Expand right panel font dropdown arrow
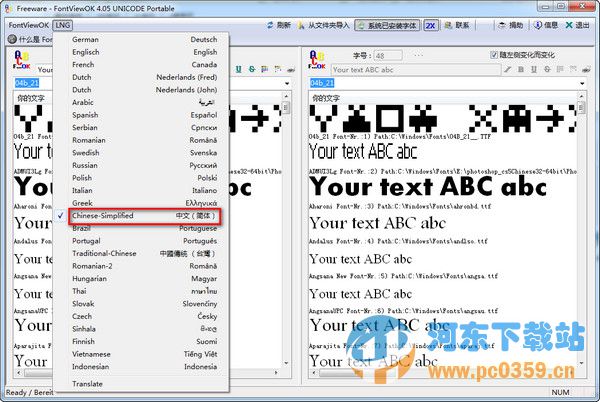The image size is (600, 402). 582,83
